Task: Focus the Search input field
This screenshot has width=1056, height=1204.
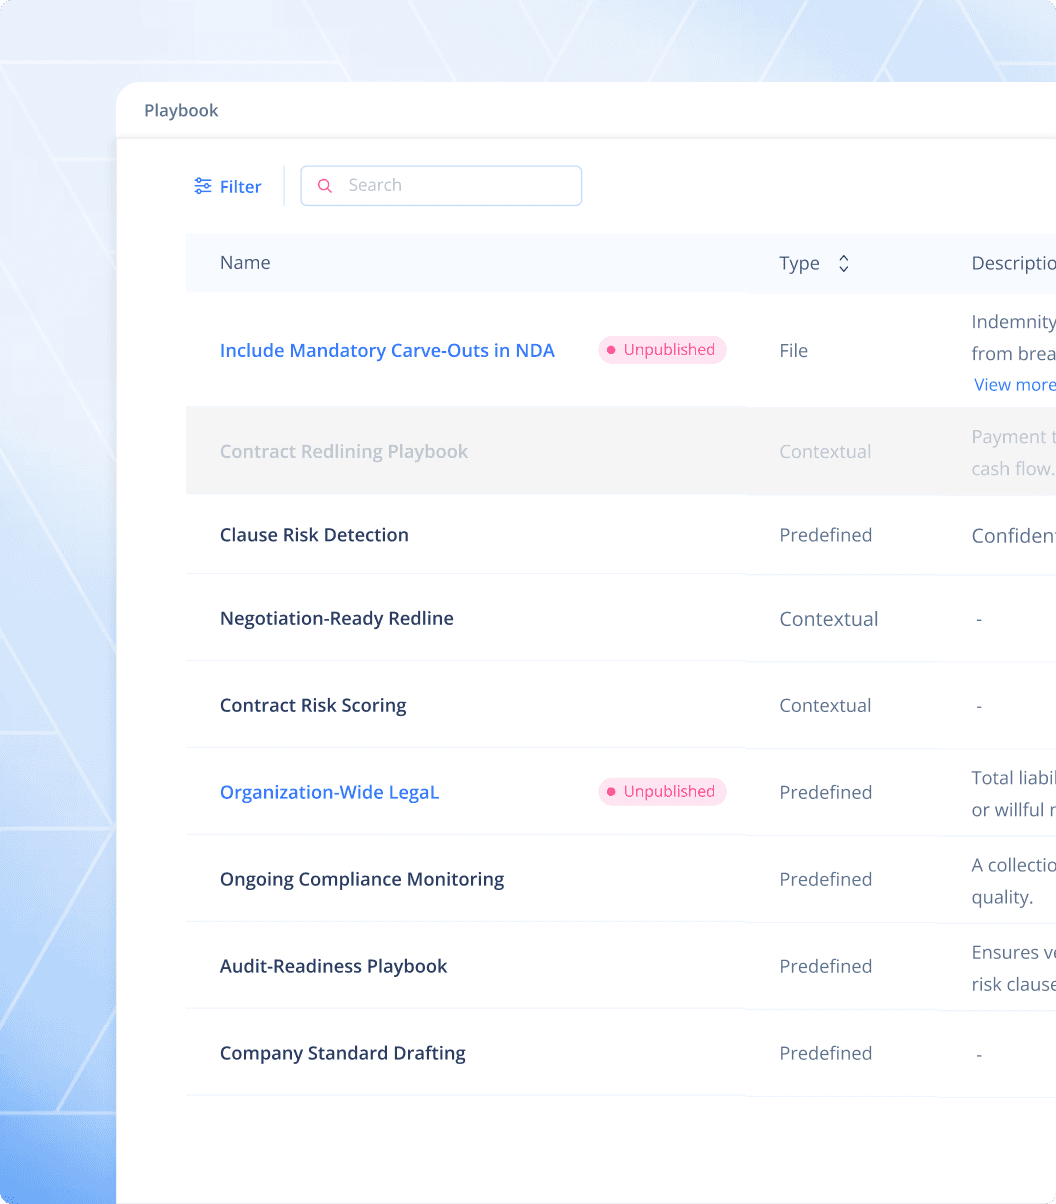Action: click(441, 186)
